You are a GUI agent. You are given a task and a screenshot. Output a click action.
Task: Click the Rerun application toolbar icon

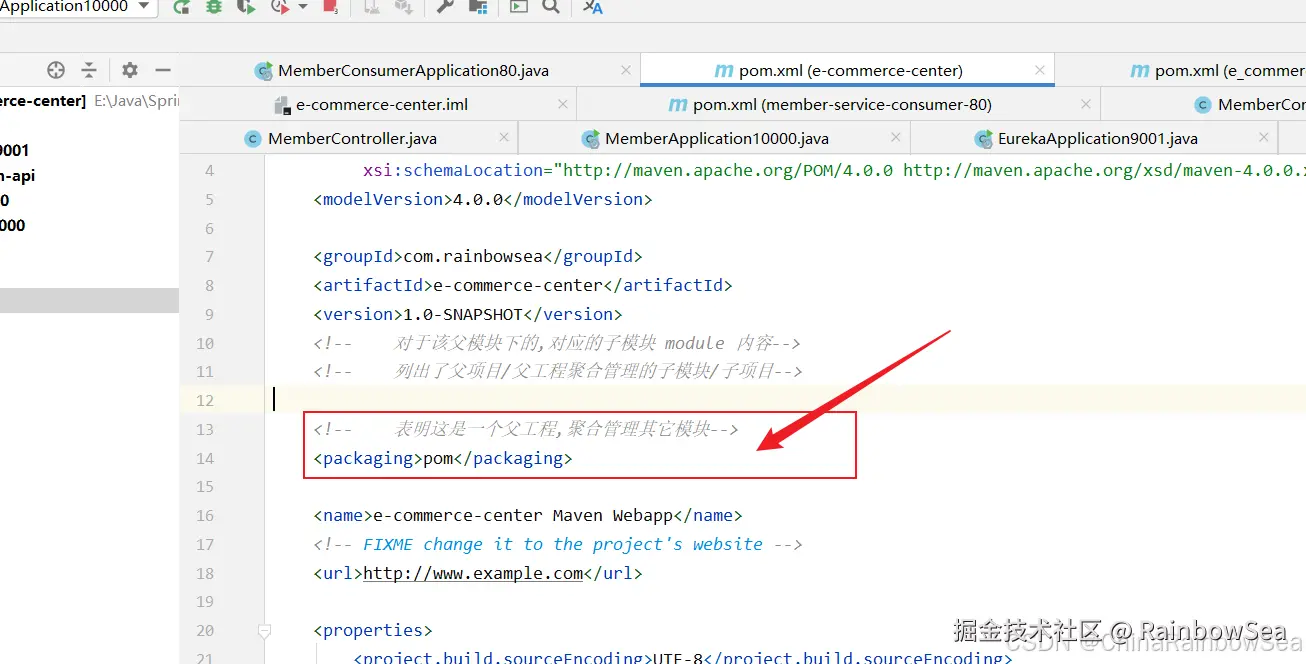(181, 7)
